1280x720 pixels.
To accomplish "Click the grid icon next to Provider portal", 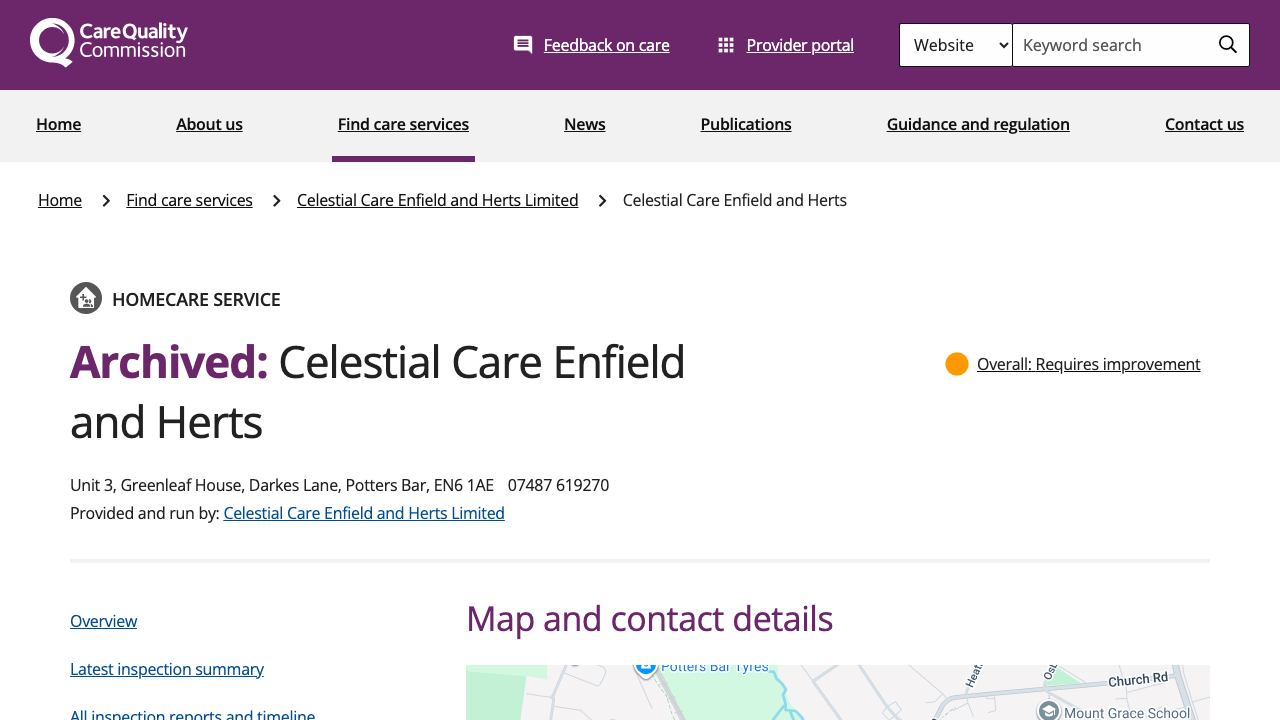I will coord(726,43).
